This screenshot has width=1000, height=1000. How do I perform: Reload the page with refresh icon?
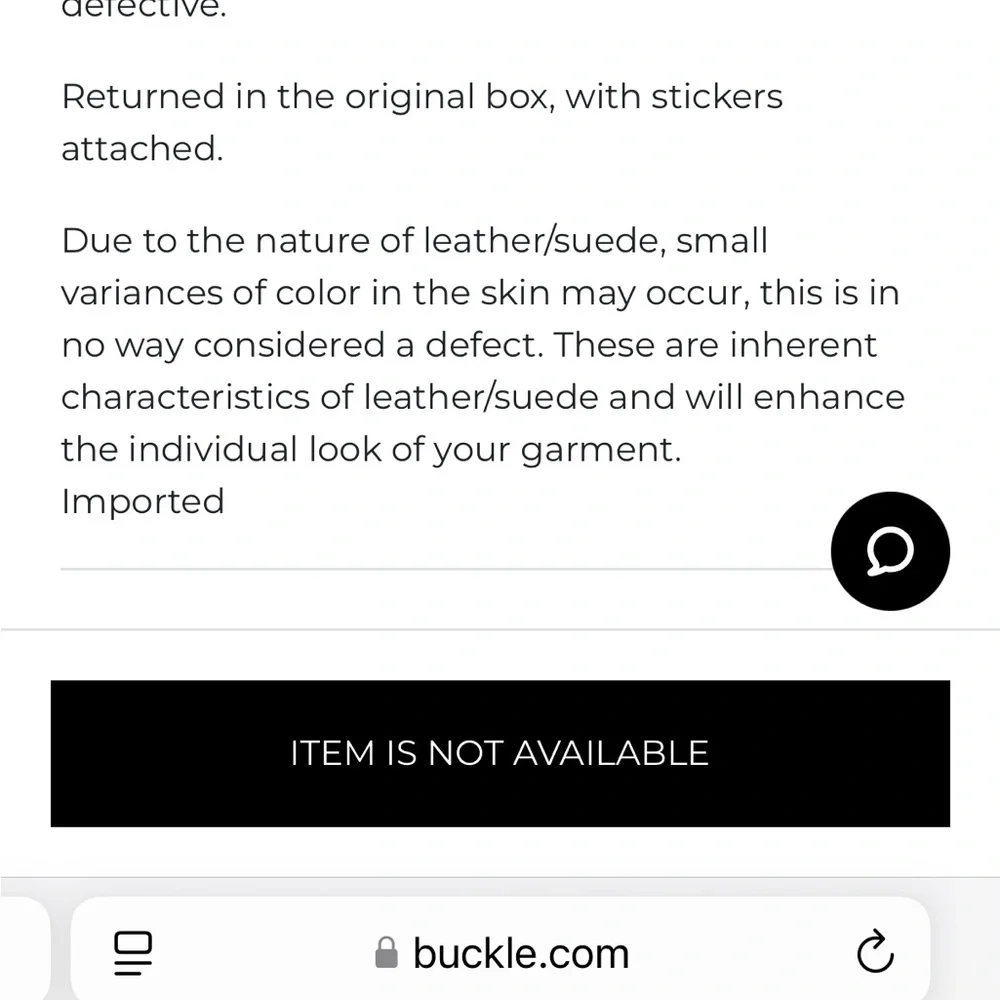pyautogui.click(x=875, y=953)
